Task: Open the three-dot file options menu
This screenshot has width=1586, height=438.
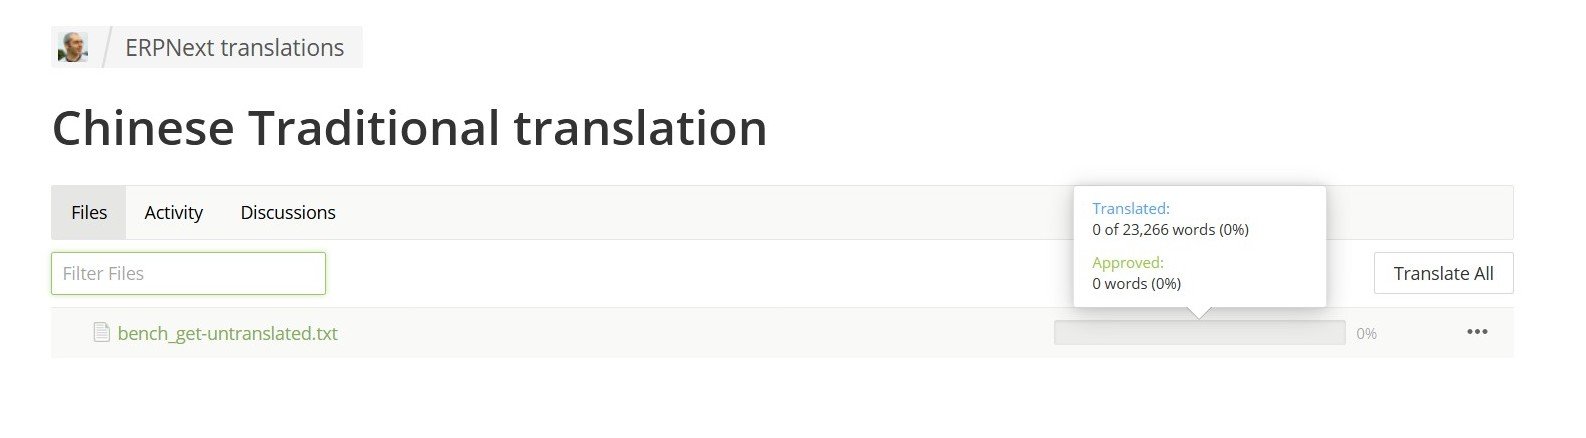Action: point(1477,332)
